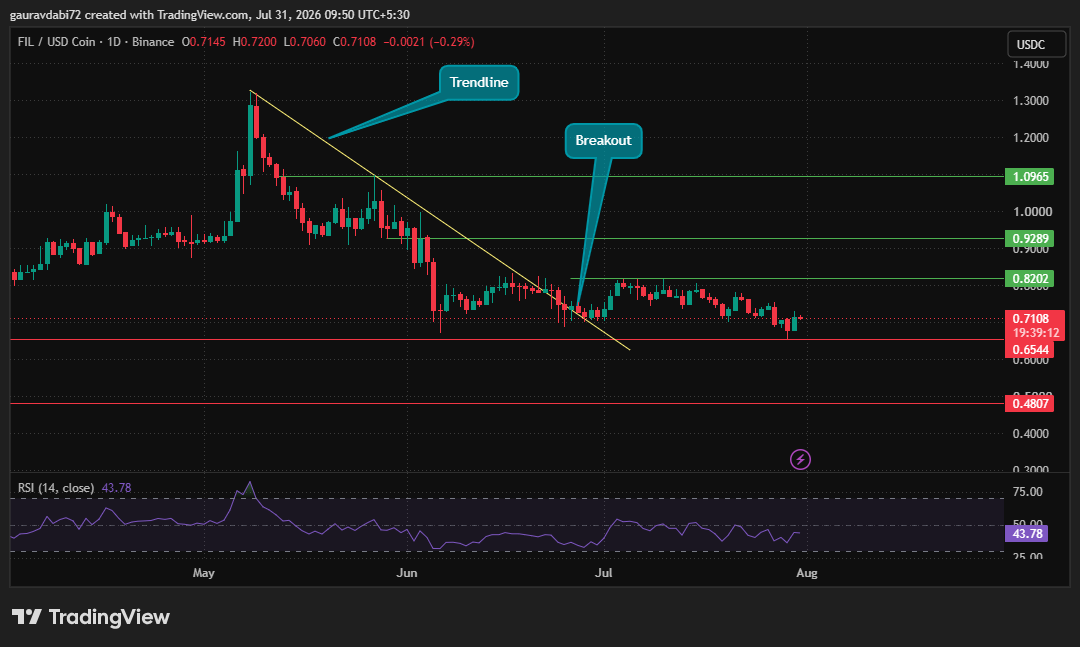Select the Breakout callout label
Image resolution: width=1080 pixels, height=647 pixels.
point(603,141)
